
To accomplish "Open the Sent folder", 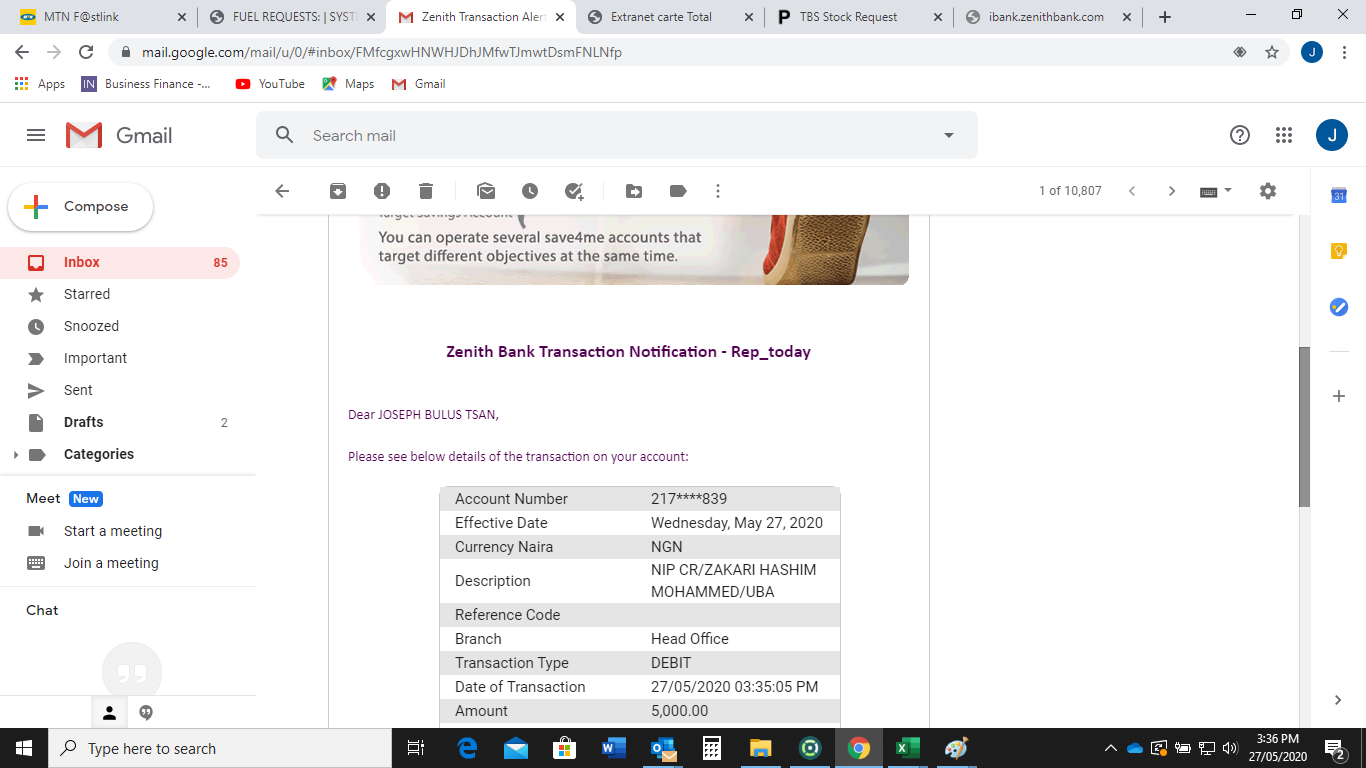I will 120,391.
